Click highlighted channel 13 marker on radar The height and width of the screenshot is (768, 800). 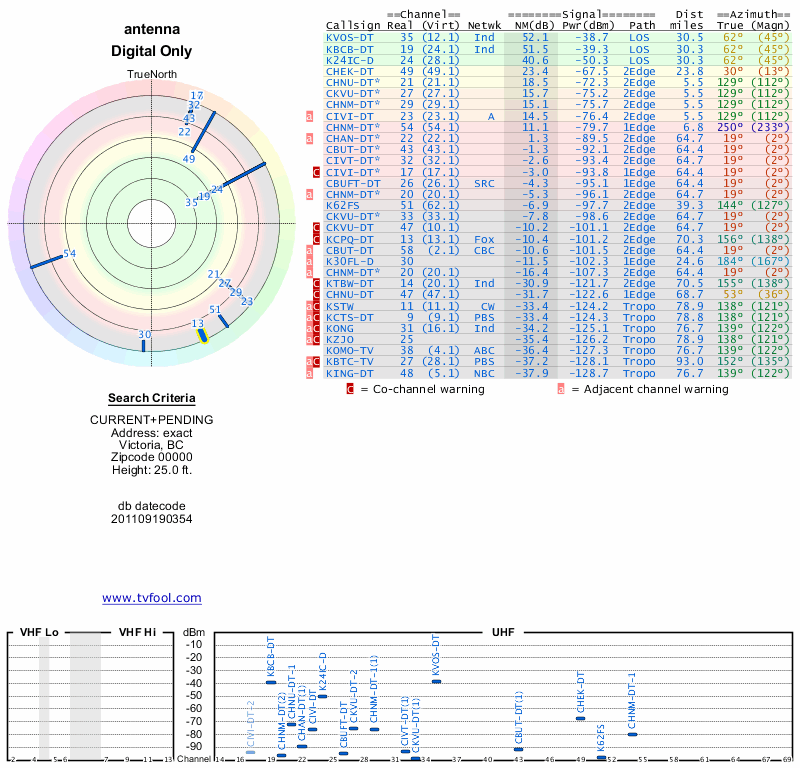[x=203, y=336]
